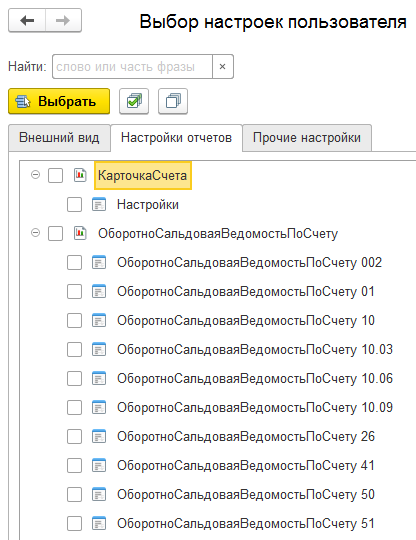The image size is (416, 540).
Task: Click settings icon for ОборотноСальдоваяВедомостьПоСчету 10
Action: [x=99, y=320]
